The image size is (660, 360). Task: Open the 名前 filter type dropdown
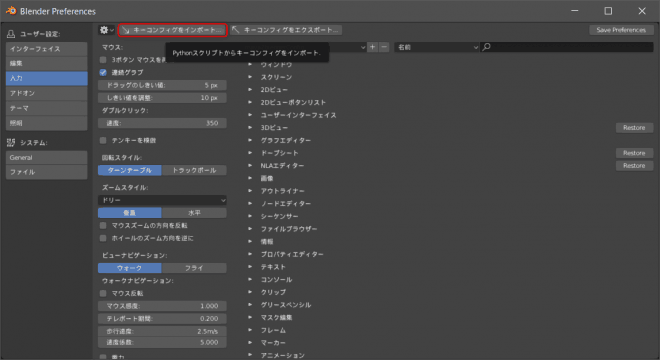tap(436, 47)
